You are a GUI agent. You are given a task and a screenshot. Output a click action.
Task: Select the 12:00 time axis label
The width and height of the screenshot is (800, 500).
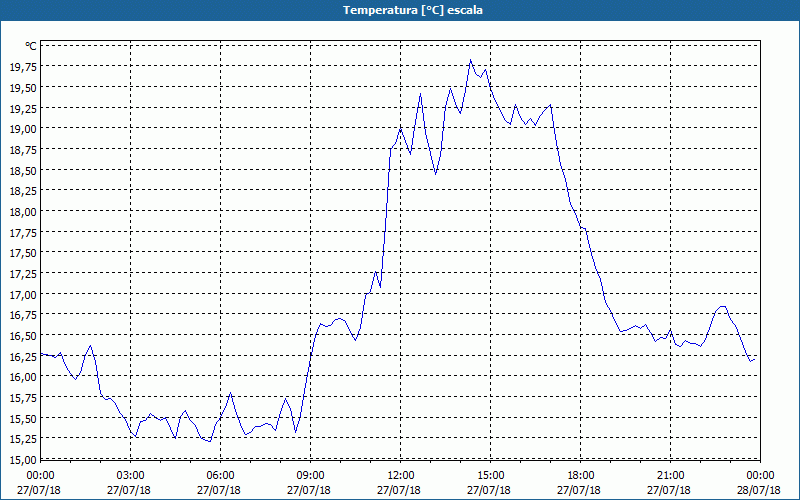pyautogui.click(x=401, y=476)
